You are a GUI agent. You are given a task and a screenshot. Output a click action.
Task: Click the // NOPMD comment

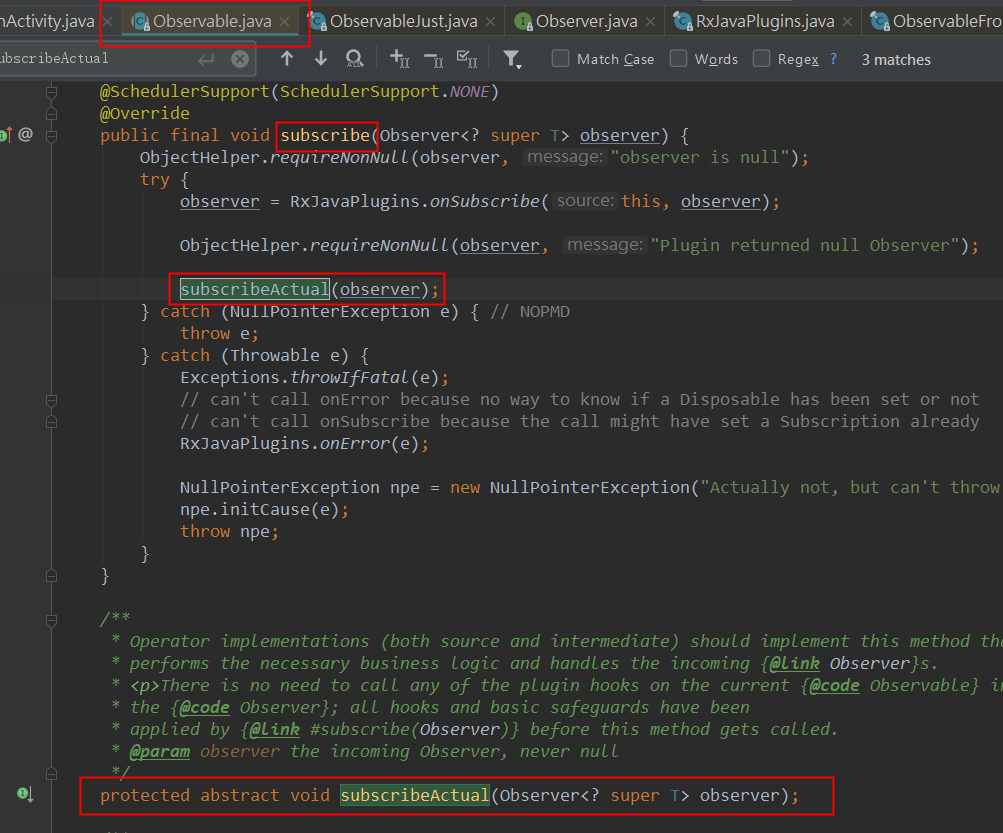(x=530, y=312)
